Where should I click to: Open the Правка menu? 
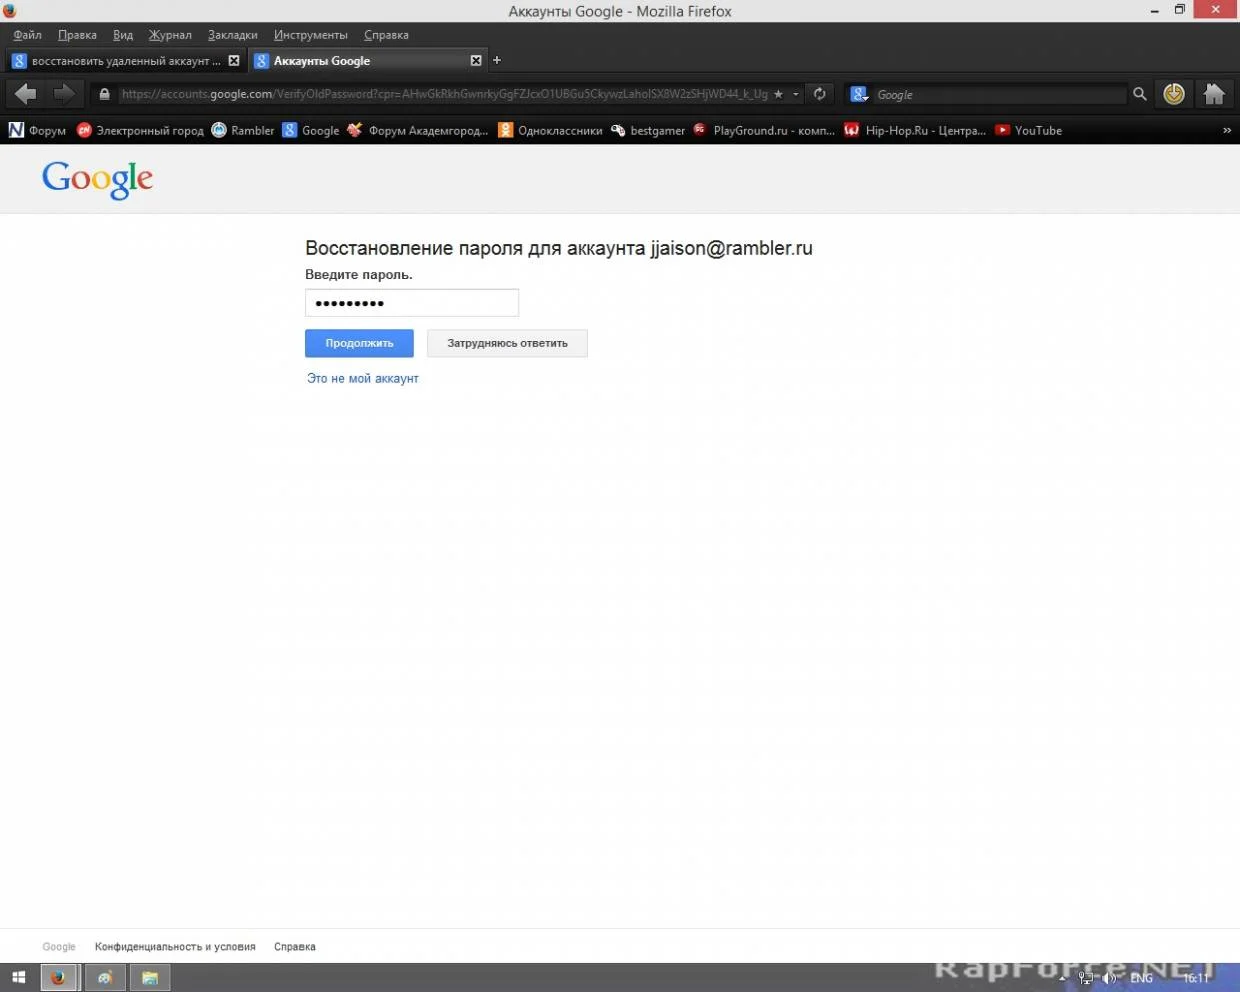click(77, 35)
